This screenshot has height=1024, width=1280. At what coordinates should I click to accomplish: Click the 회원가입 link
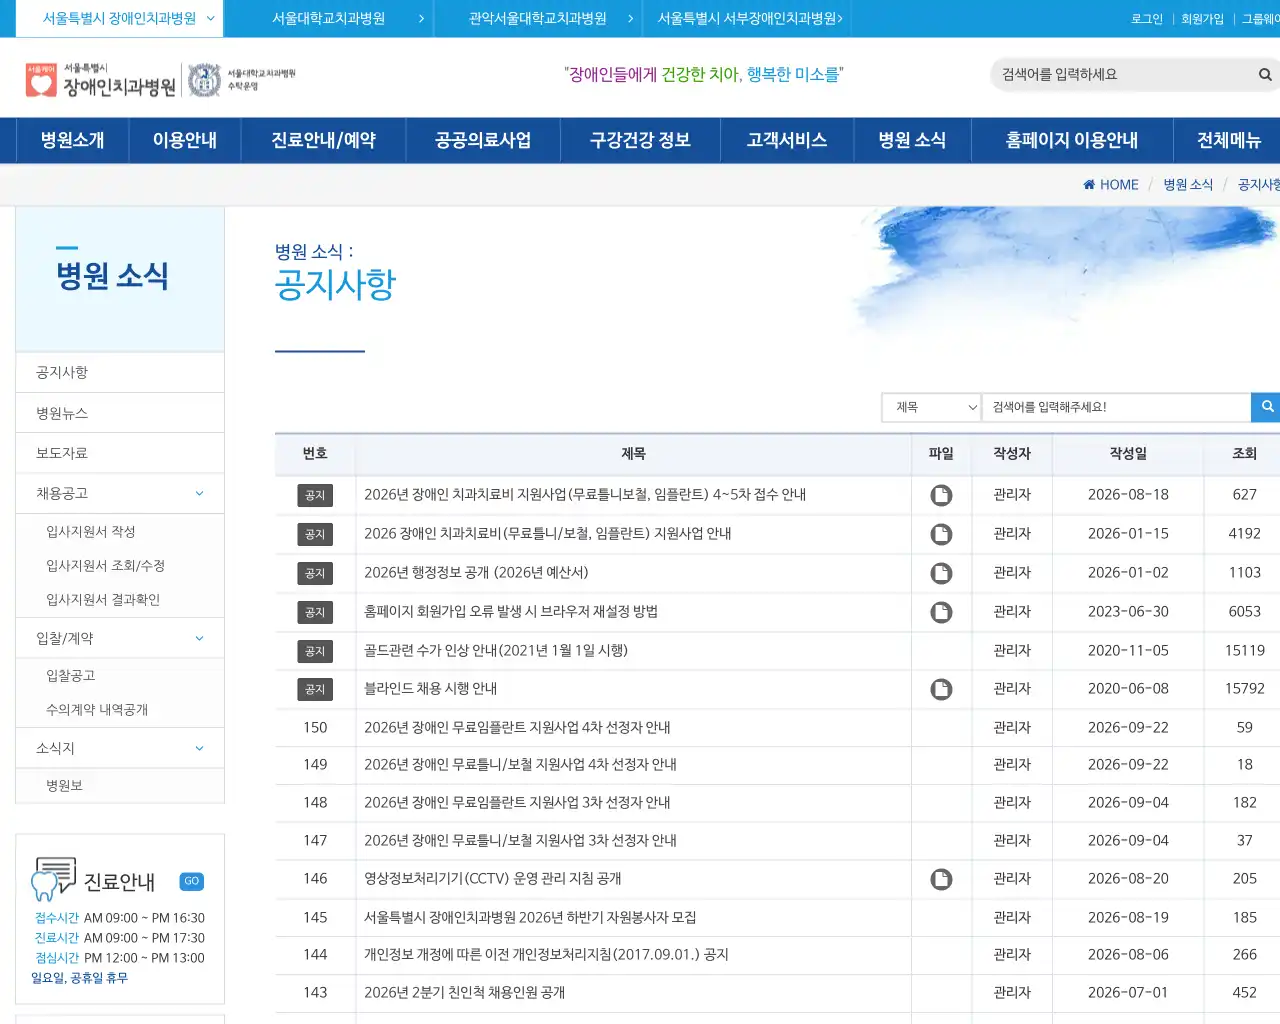point(1202,19)
